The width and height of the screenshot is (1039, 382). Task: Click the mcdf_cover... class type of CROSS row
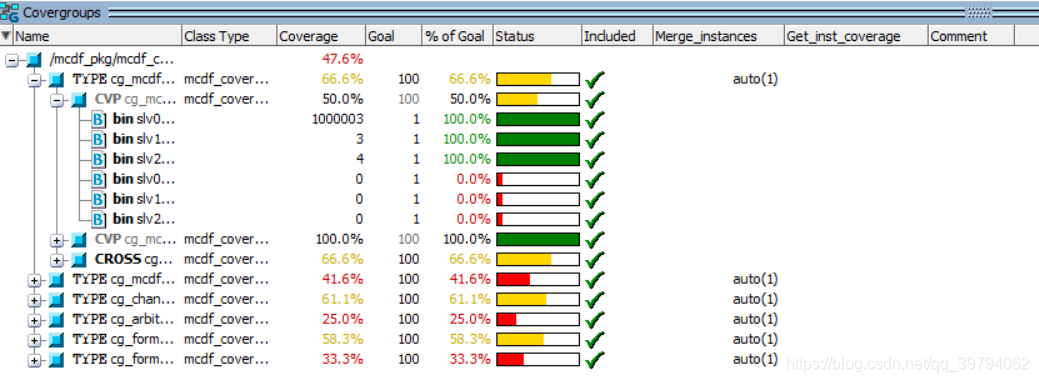(x=227, y=259)
